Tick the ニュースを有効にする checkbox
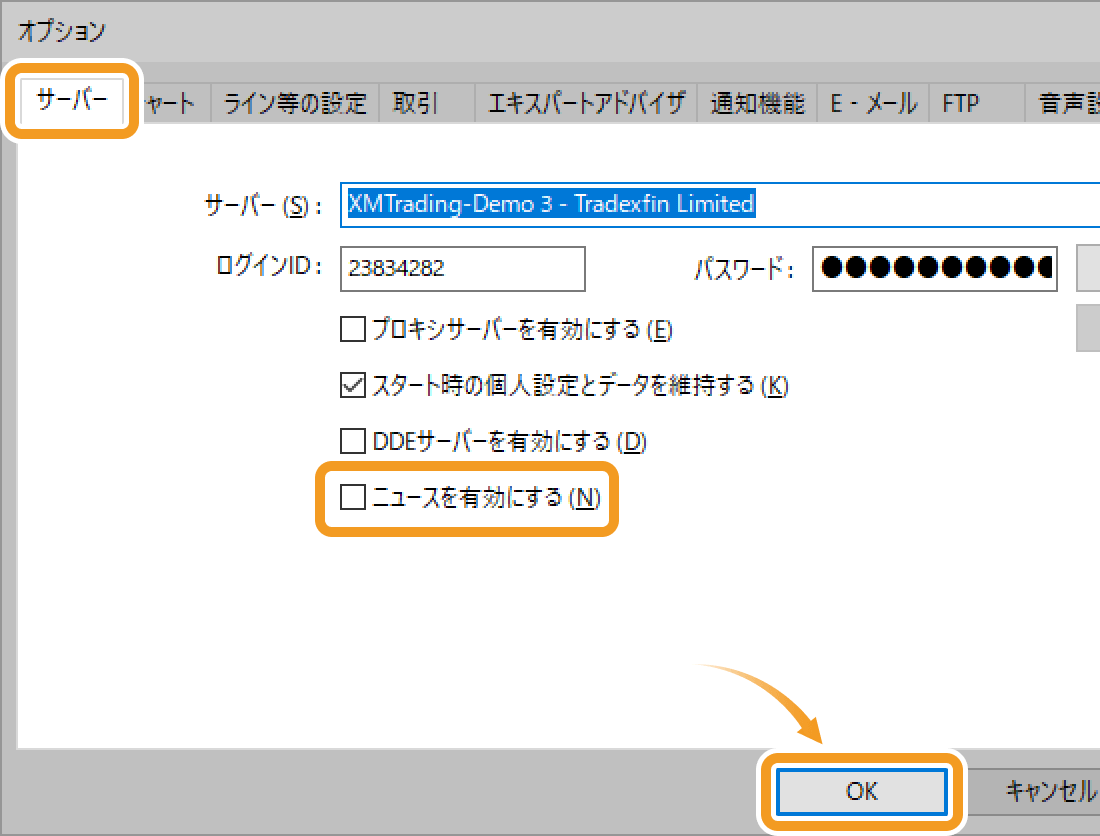 353,497
